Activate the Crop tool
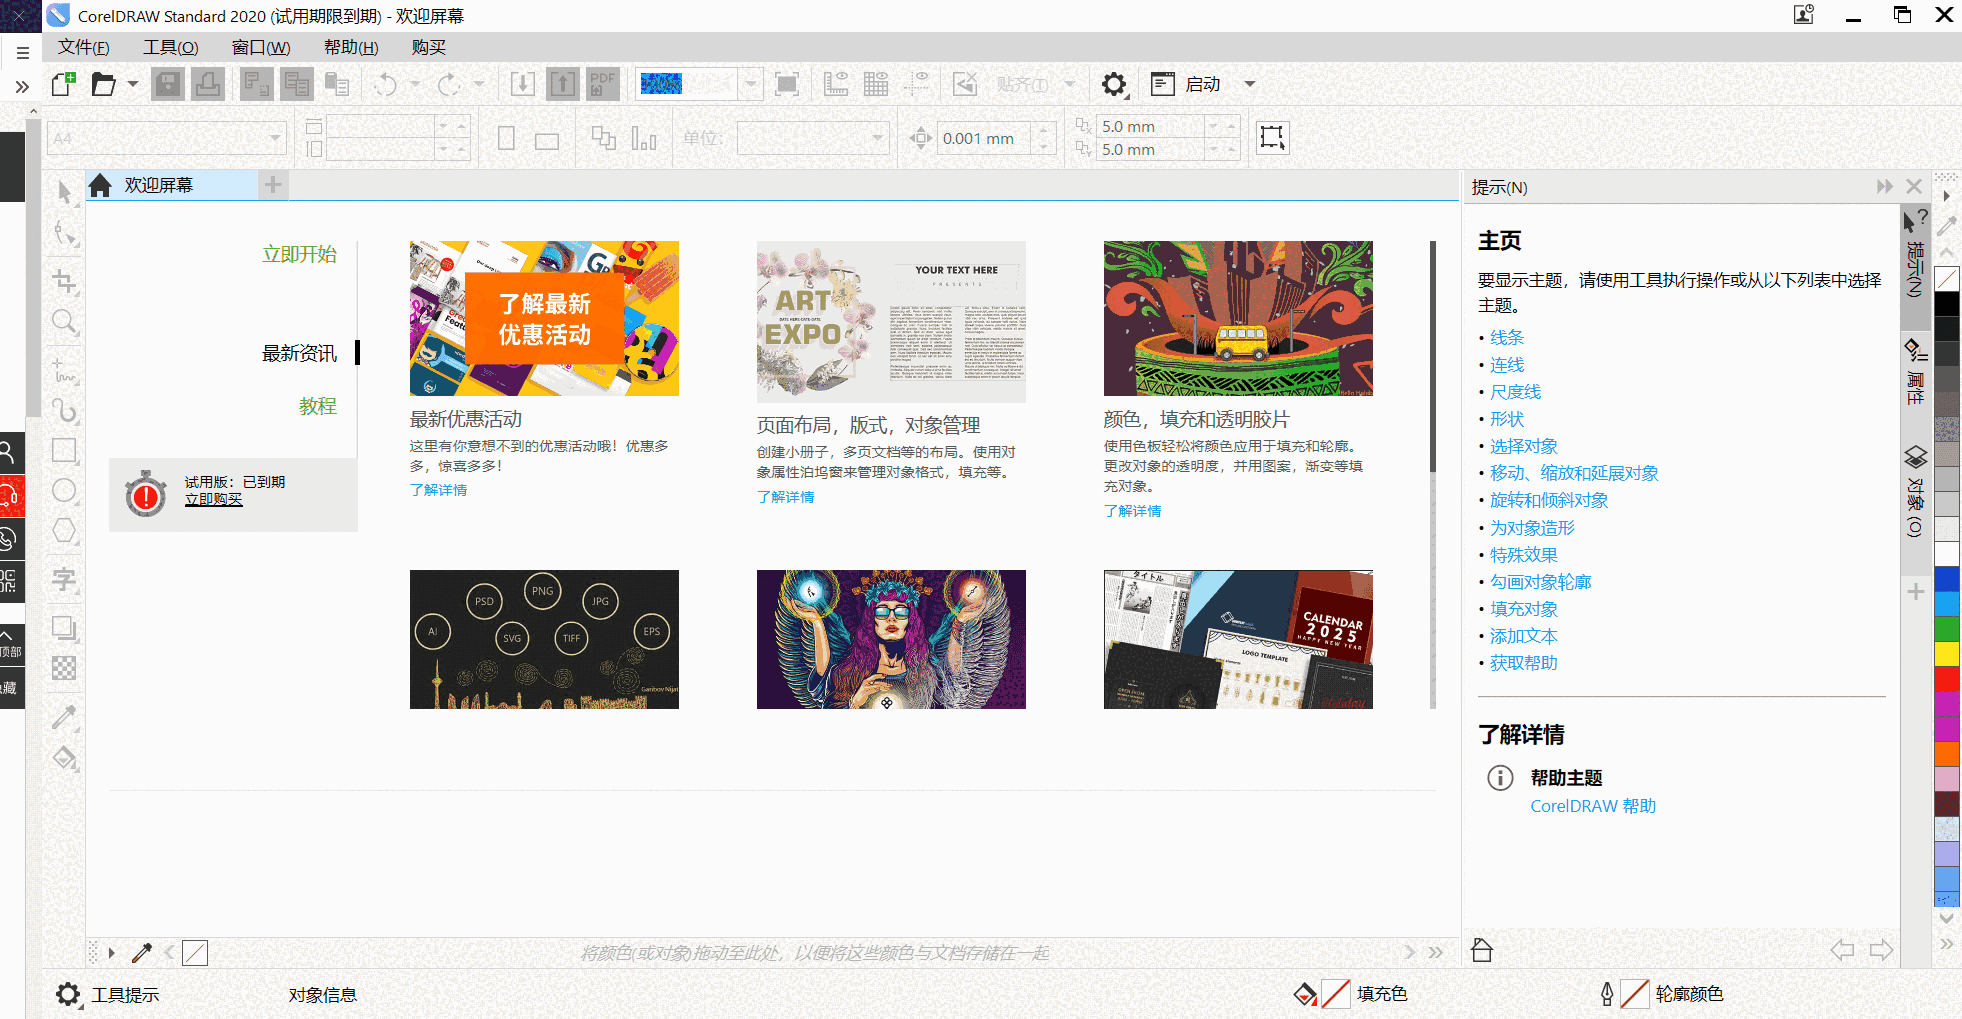 [x=64, y=282]
